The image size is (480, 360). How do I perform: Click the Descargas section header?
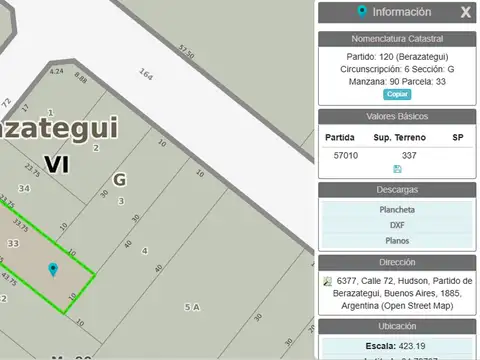coord(397,190)
